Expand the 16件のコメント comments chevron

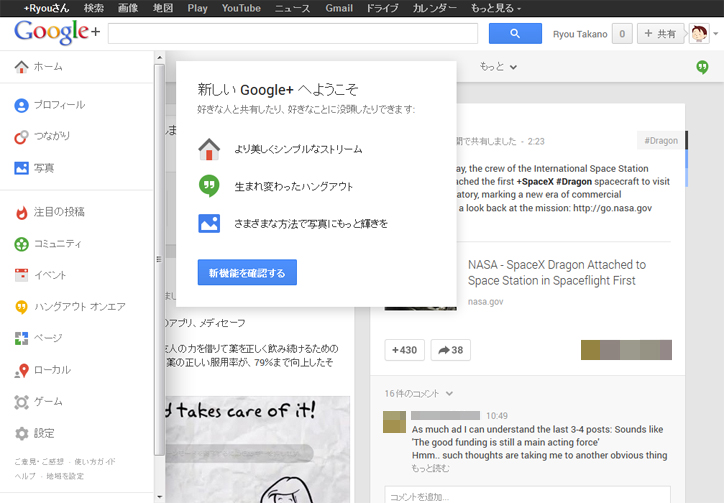pyautogui.click(x=449, y=394)
